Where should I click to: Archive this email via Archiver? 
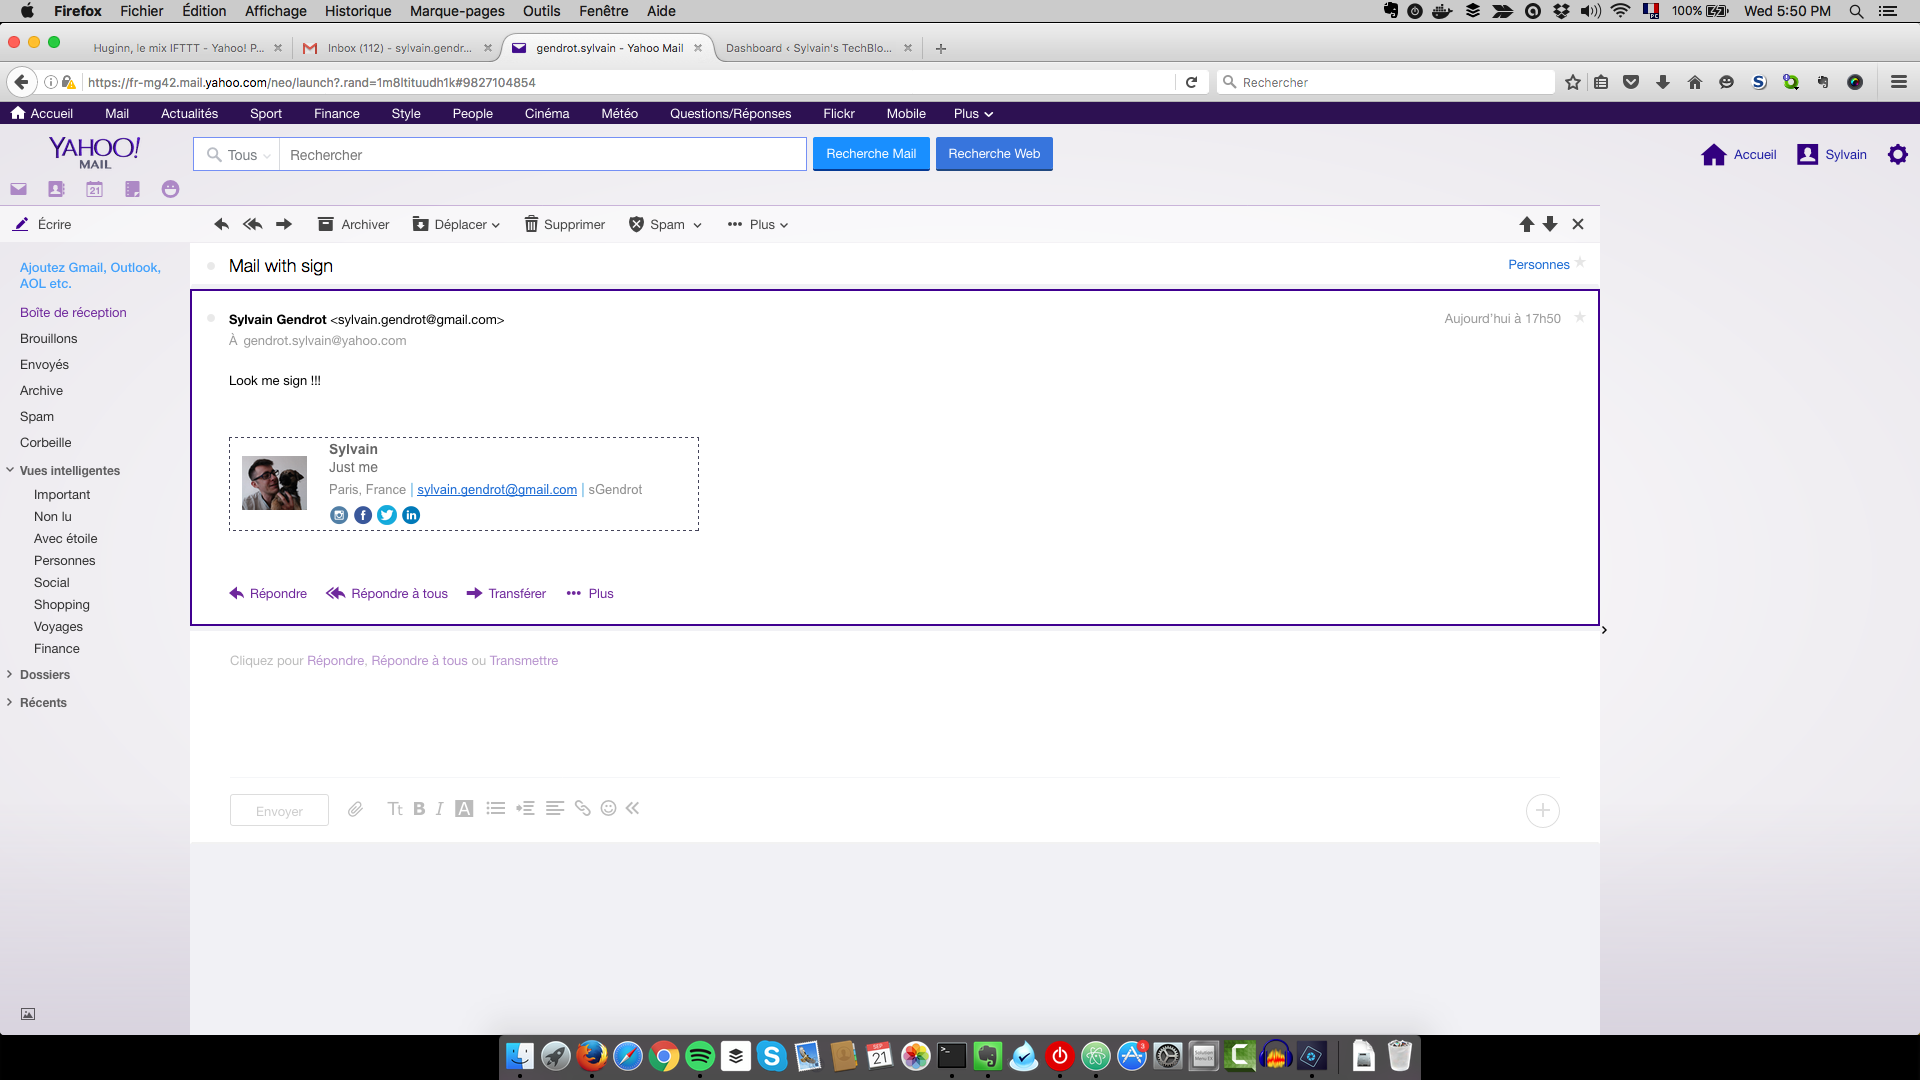pyautogui.click(x=354, y=224)
